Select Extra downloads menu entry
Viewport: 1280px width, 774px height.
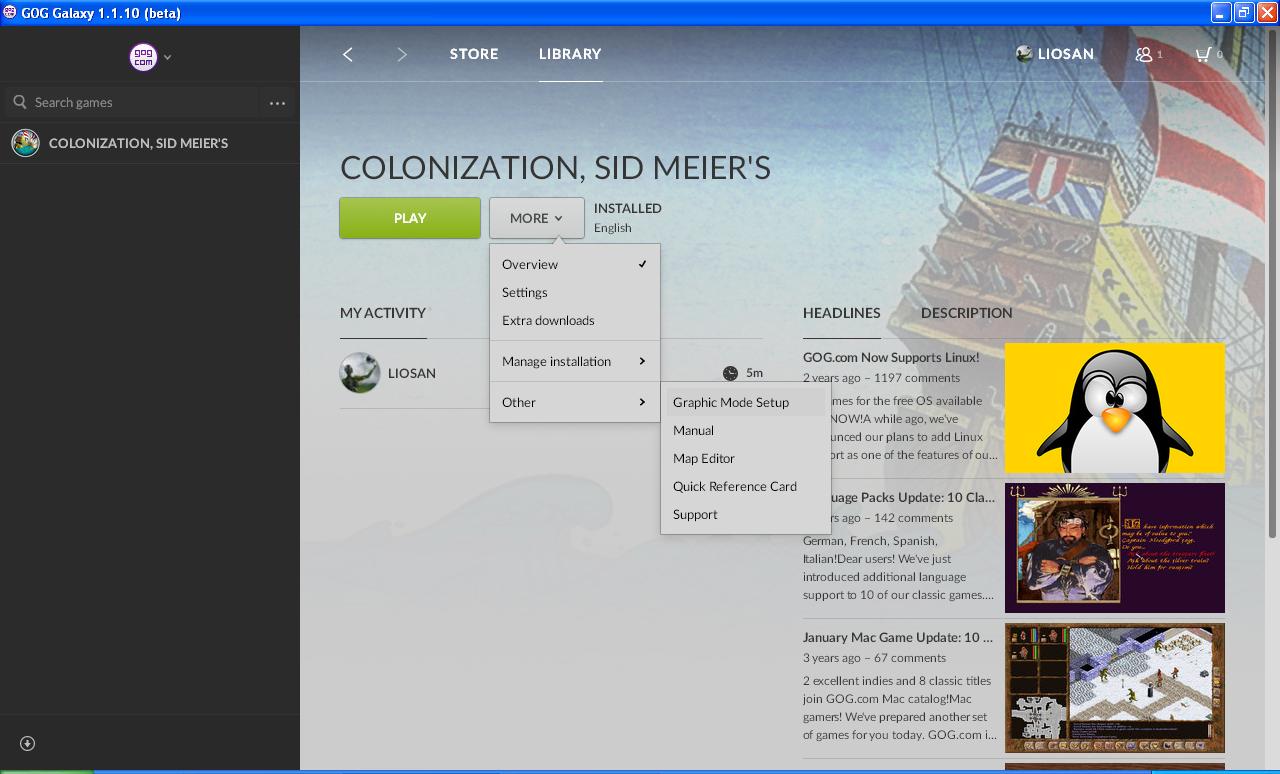574,320
